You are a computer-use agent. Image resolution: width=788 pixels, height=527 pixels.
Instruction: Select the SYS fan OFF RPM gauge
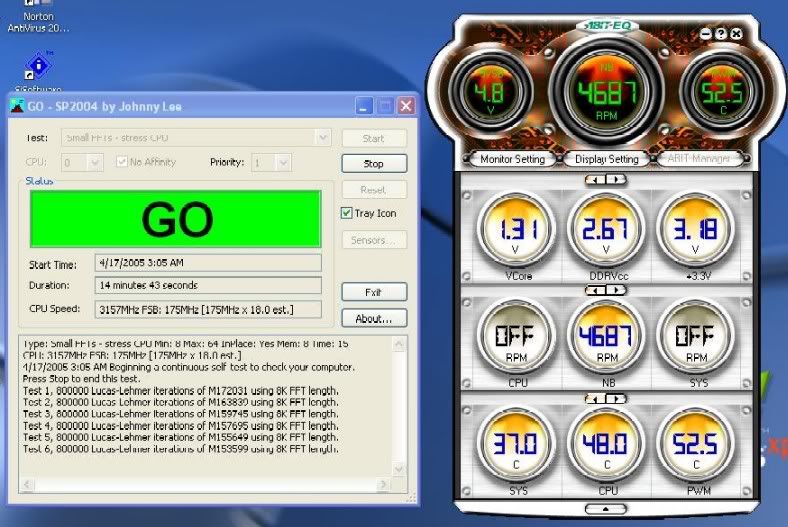(696, 337)
